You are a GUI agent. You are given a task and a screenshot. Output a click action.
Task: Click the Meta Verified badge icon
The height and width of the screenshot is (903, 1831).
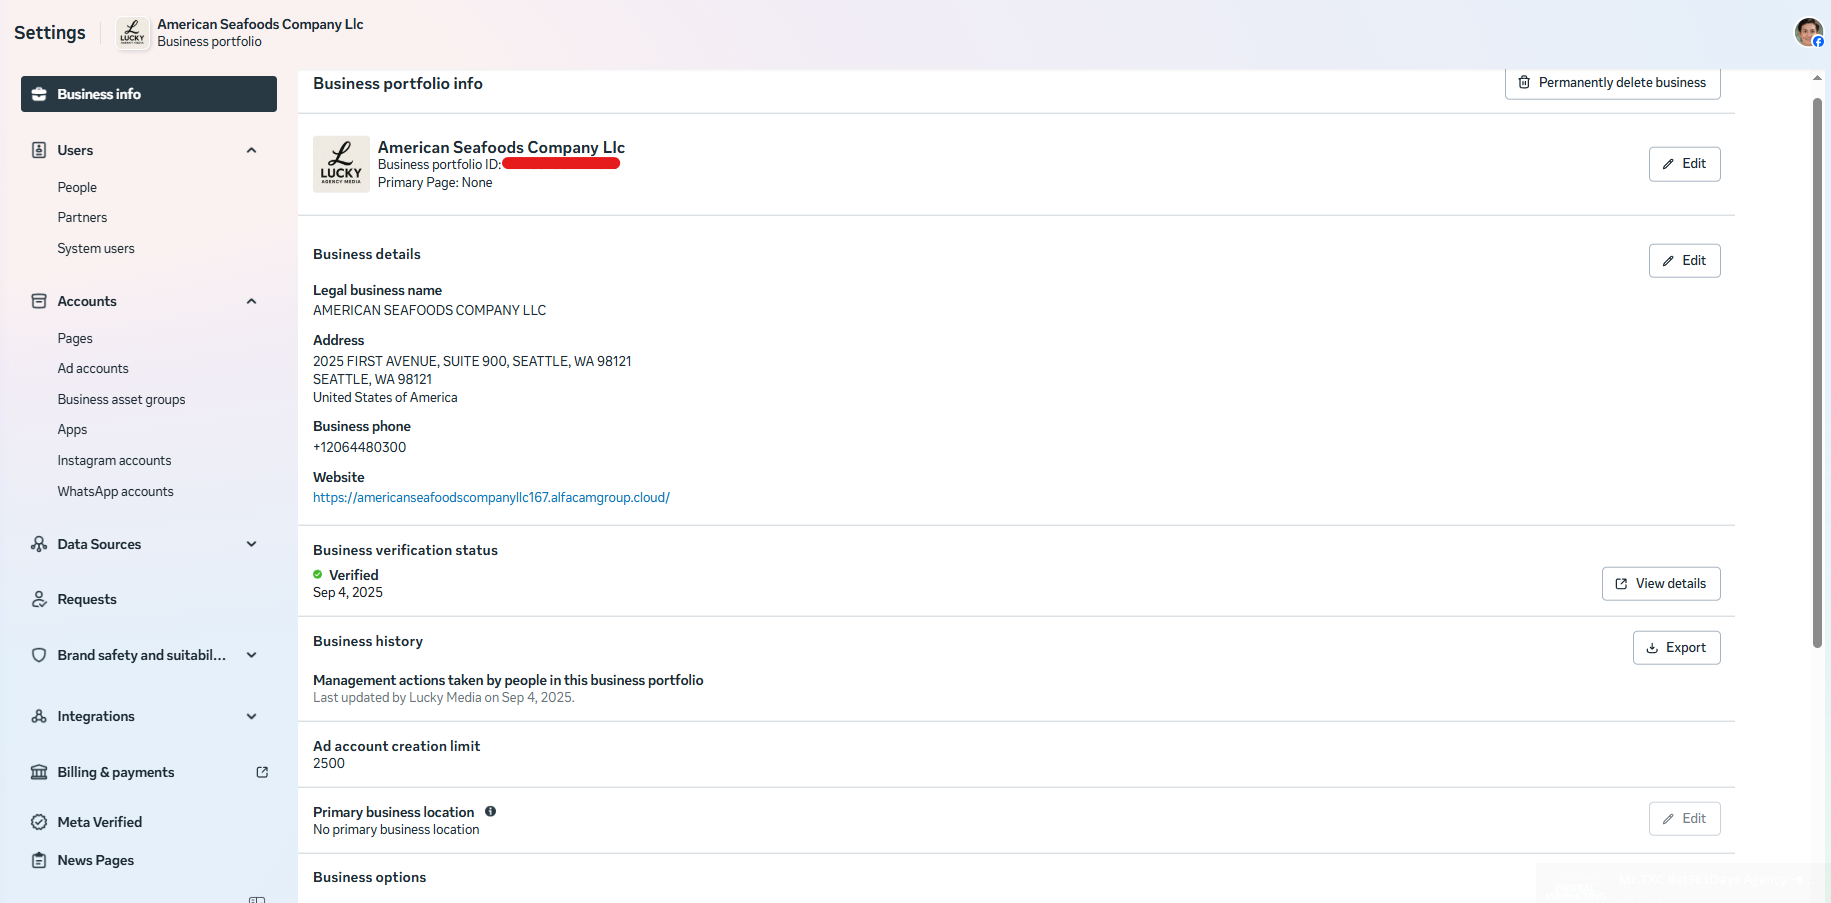pyautogui.click(x=39, y=822)
